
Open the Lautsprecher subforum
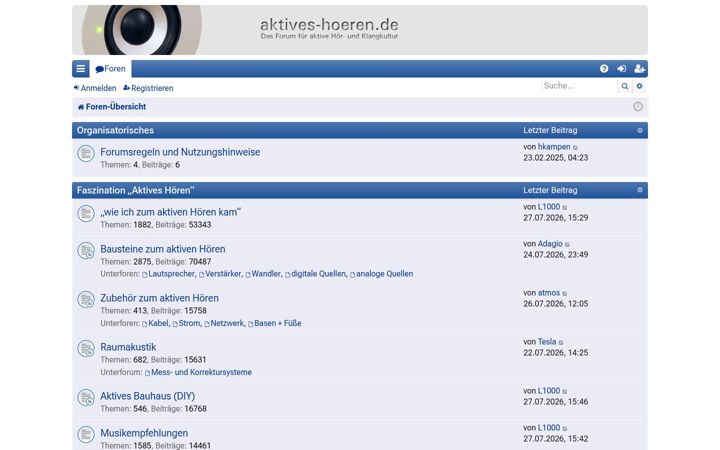(x=171, y=274)
